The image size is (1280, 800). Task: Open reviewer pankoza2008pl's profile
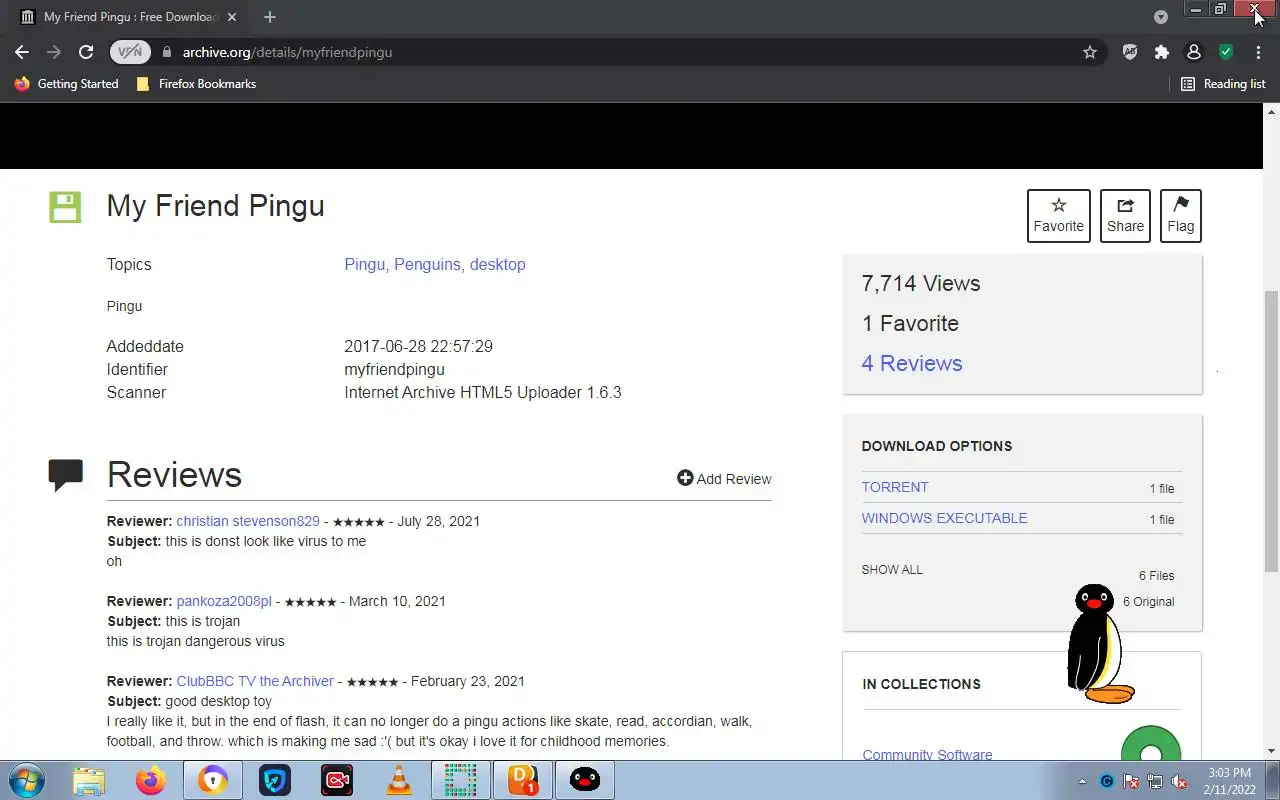point(224,601)
